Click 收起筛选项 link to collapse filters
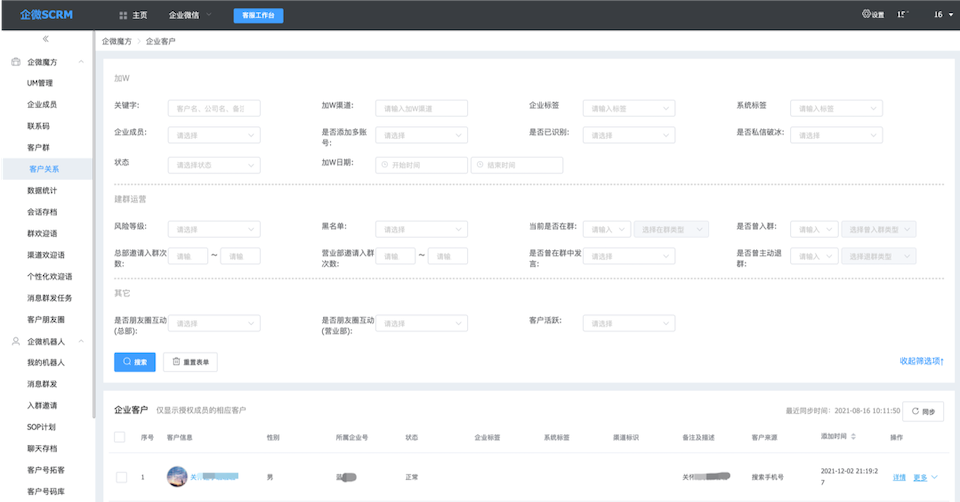The width and height of the screenshot is (960, 502). 922,361
